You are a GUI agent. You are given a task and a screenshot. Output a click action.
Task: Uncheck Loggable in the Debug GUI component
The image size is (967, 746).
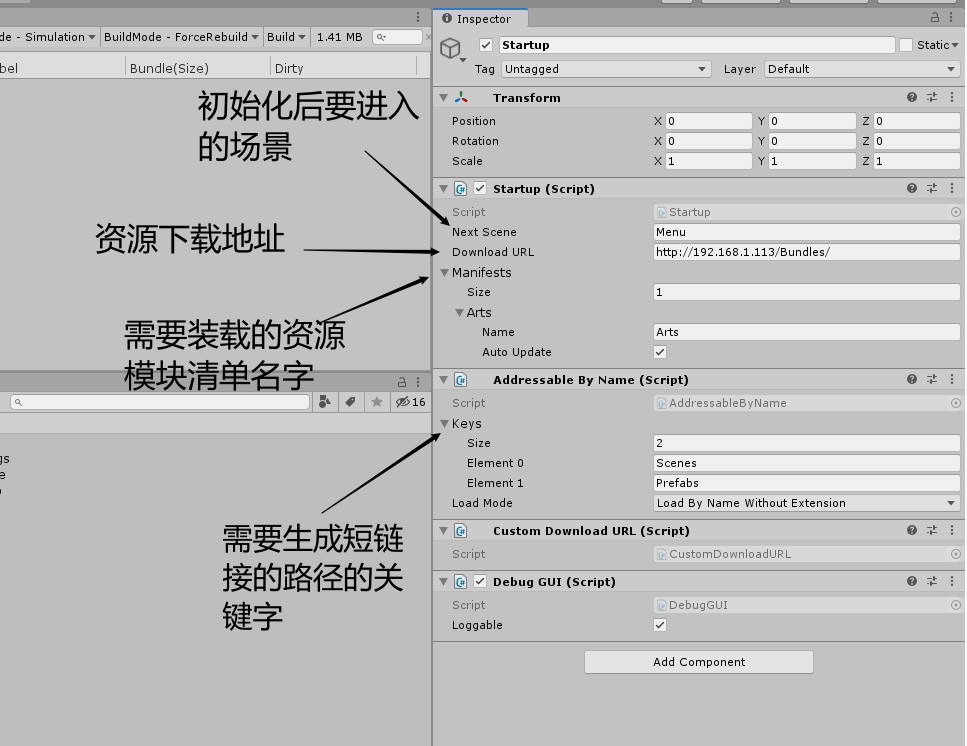pyautogui.click(x=659, y=625)
